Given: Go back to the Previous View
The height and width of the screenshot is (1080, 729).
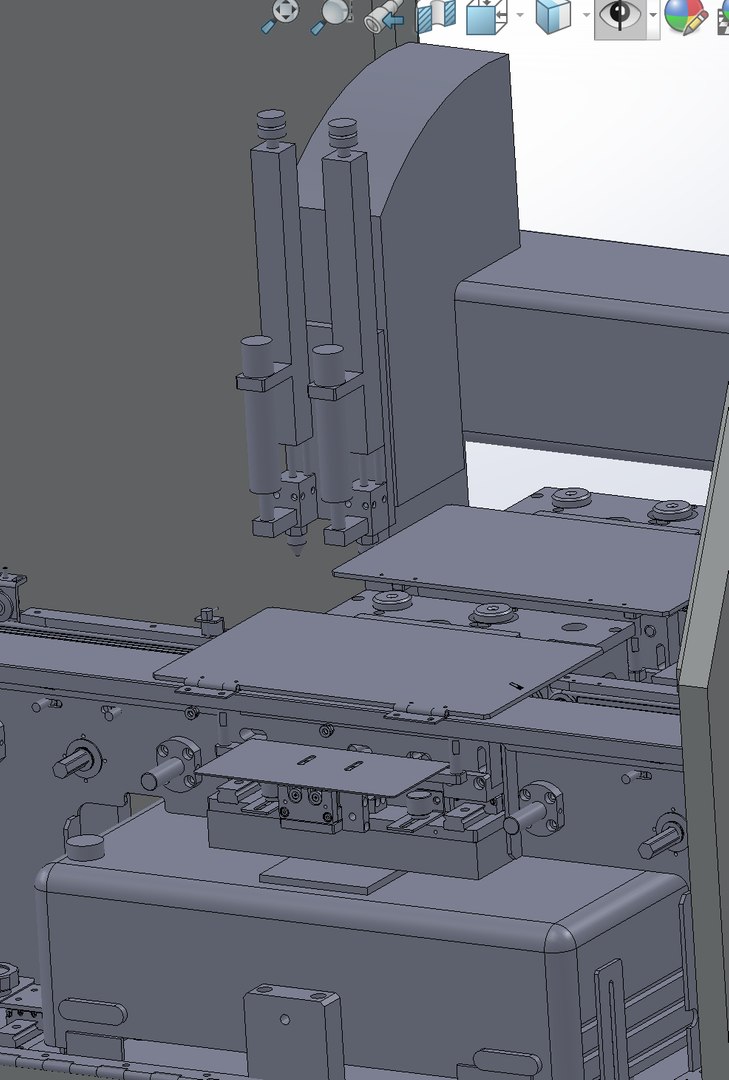Looking at the screenshot, I should click(x=384, y=16).
